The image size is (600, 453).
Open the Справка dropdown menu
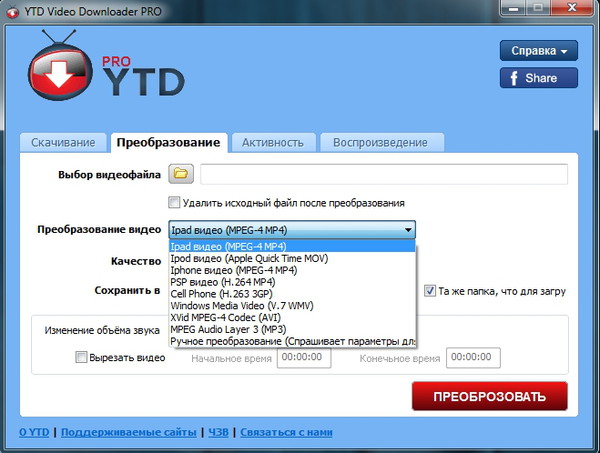(539, 50)
